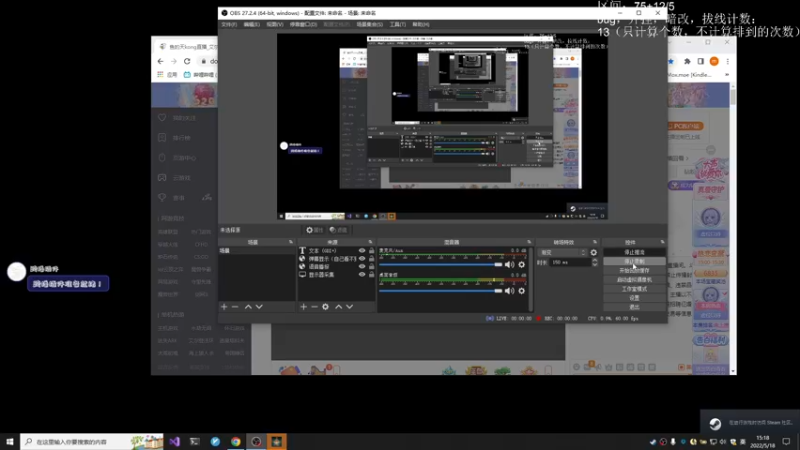This screenshot has height=450, width=800.
Task: Add a new source with plus icon
Action: (303, 307)
